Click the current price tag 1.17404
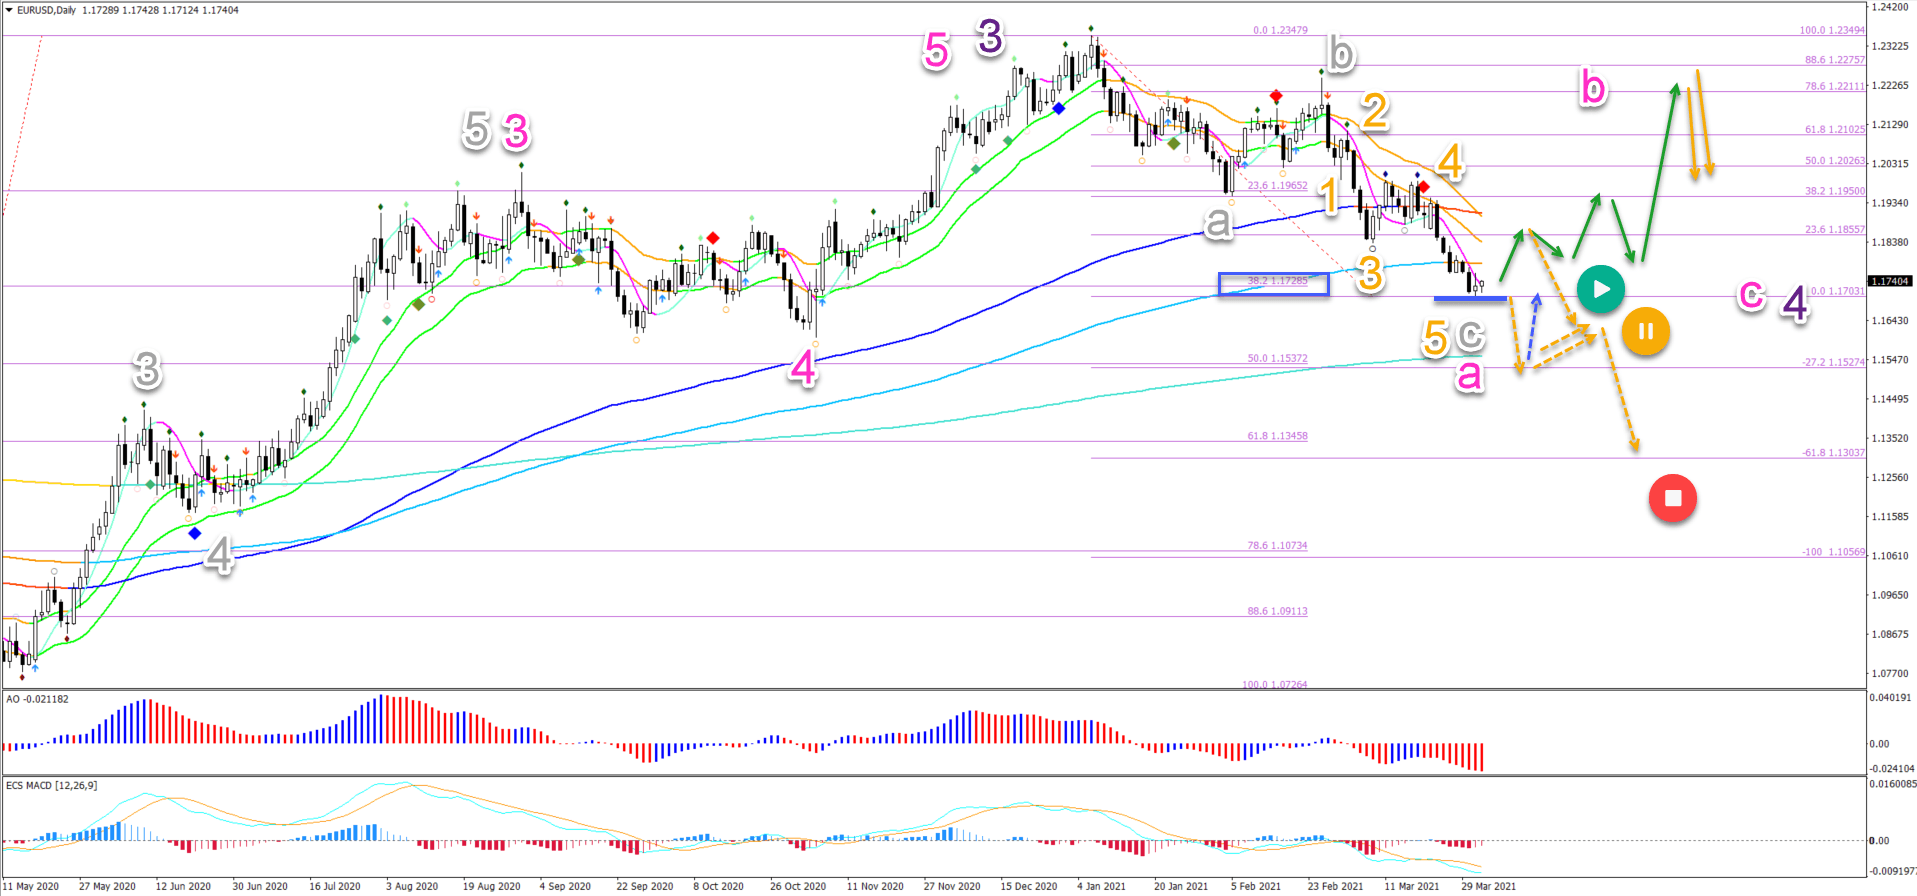Screen dimensions: 1917x896 pyautogui.click(x=1889, y=282)
